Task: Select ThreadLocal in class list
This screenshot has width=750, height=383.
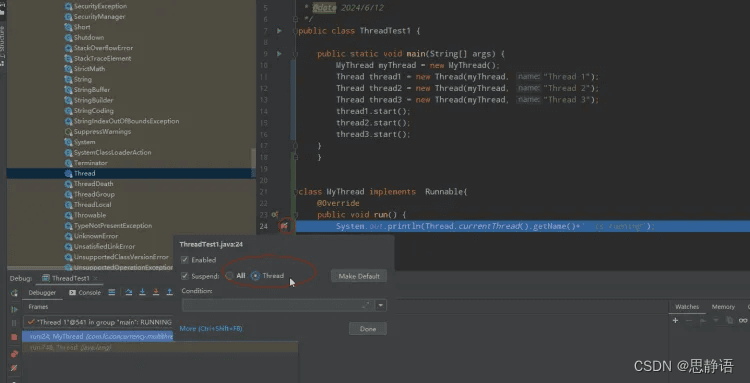Action: [x=92, y=205]
